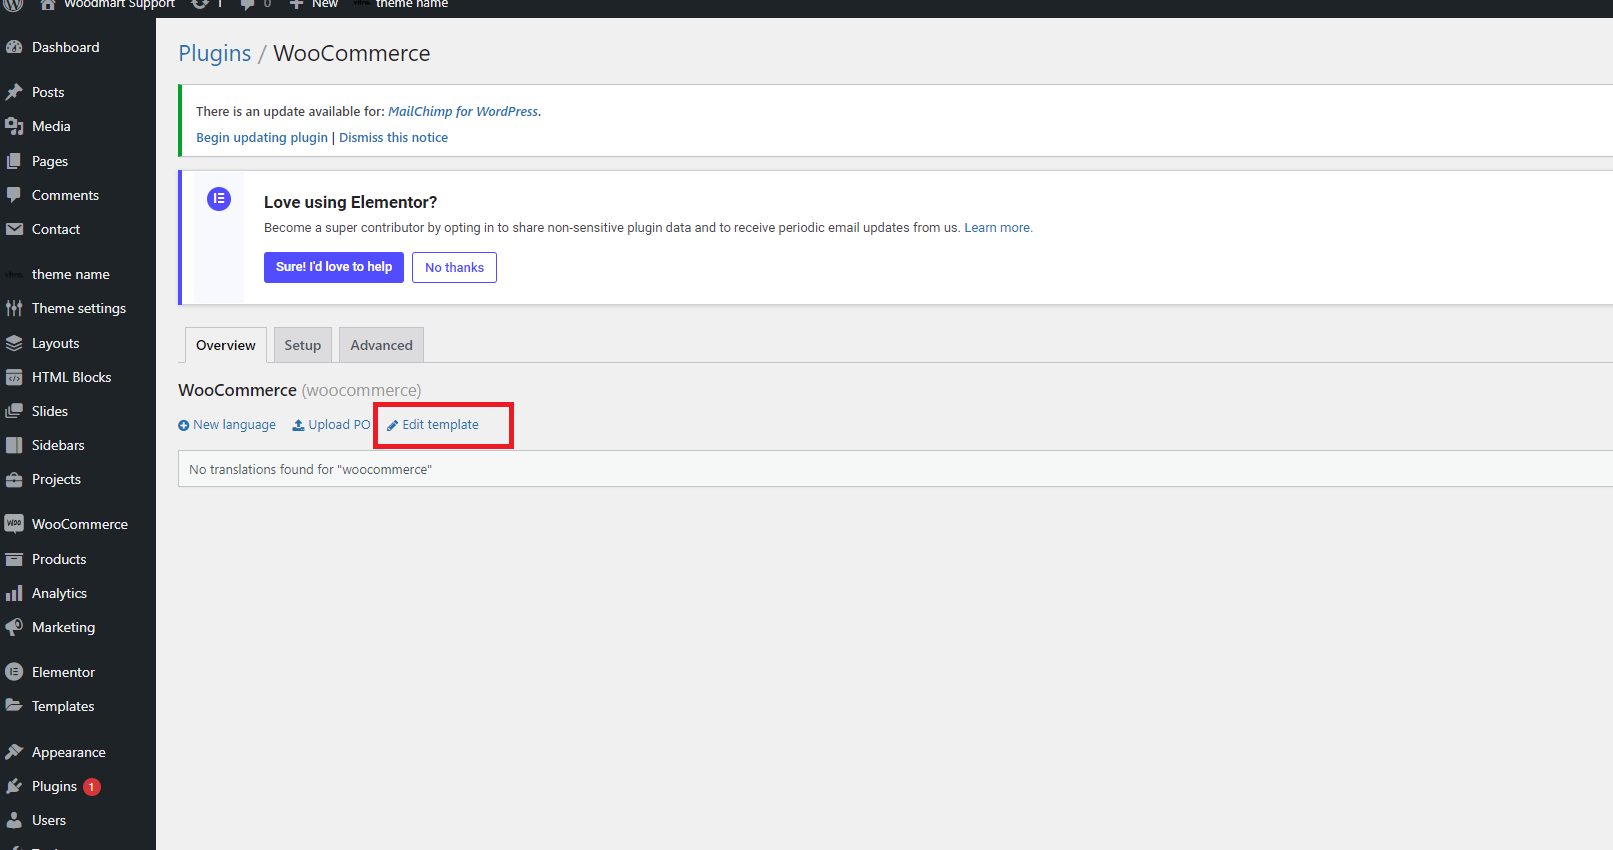Image resolution: width=1613 pixels, height=850 pixels.
Task: Switch to the Advanced tab
Action: (x=381, y=345)
